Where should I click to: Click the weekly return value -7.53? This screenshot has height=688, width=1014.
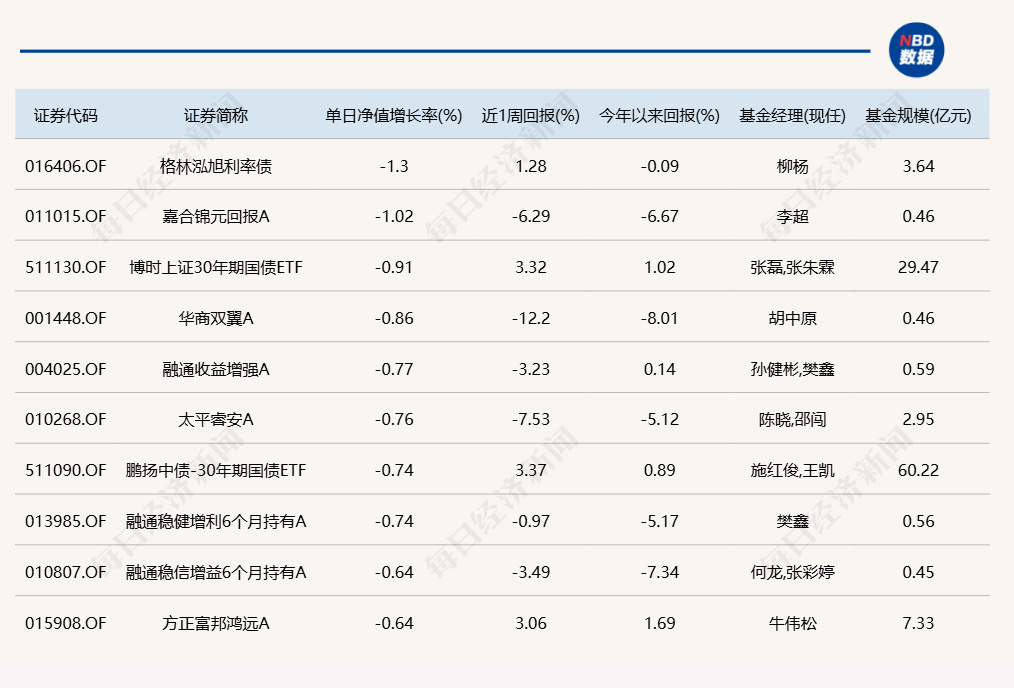[x=531, y=420]
